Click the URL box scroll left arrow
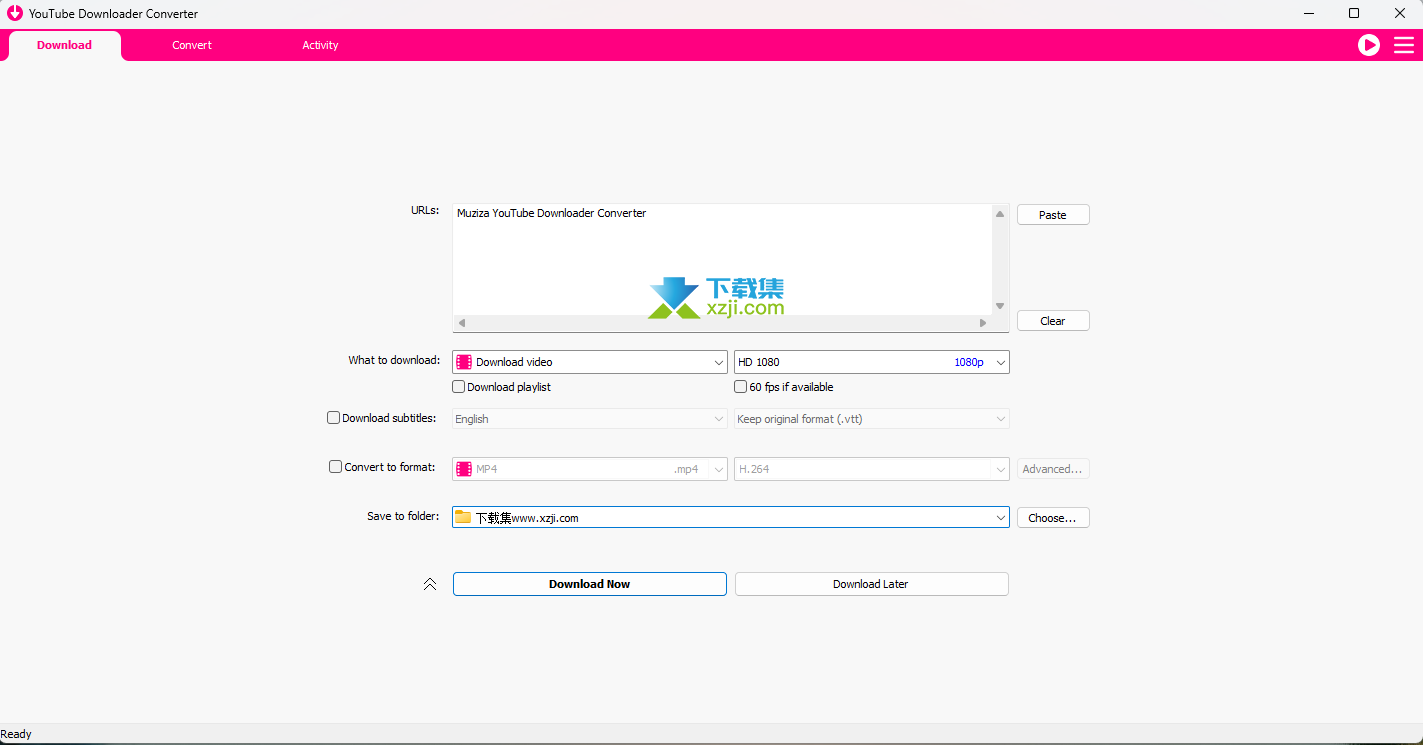 461,323
